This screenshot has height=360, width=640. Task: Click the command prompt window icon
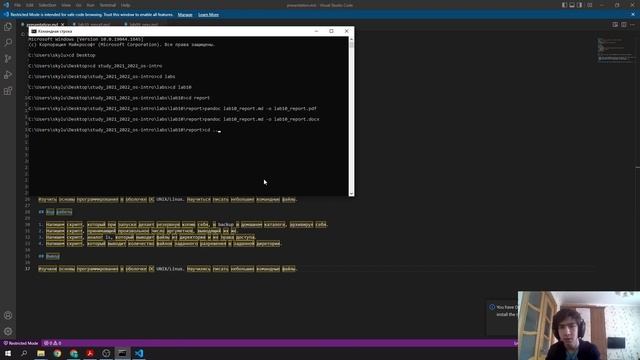tap(34, 31)
